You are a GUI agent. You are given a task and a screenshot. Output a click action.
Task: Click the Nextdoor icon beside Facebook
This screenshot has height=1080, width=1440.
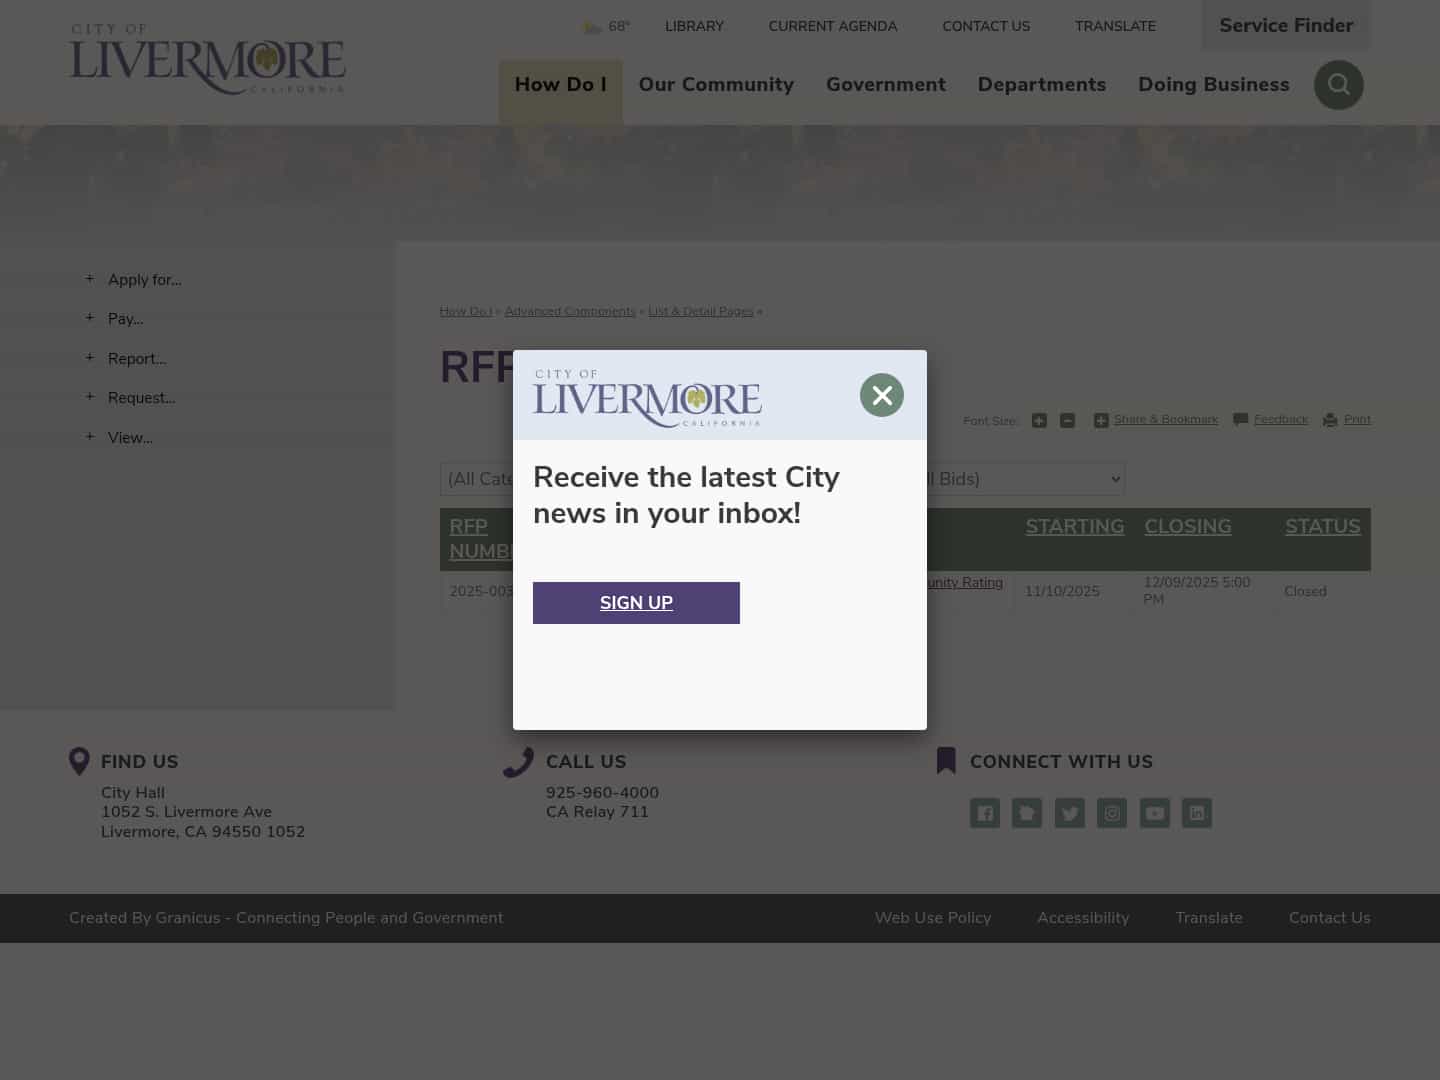point(1027,813)
